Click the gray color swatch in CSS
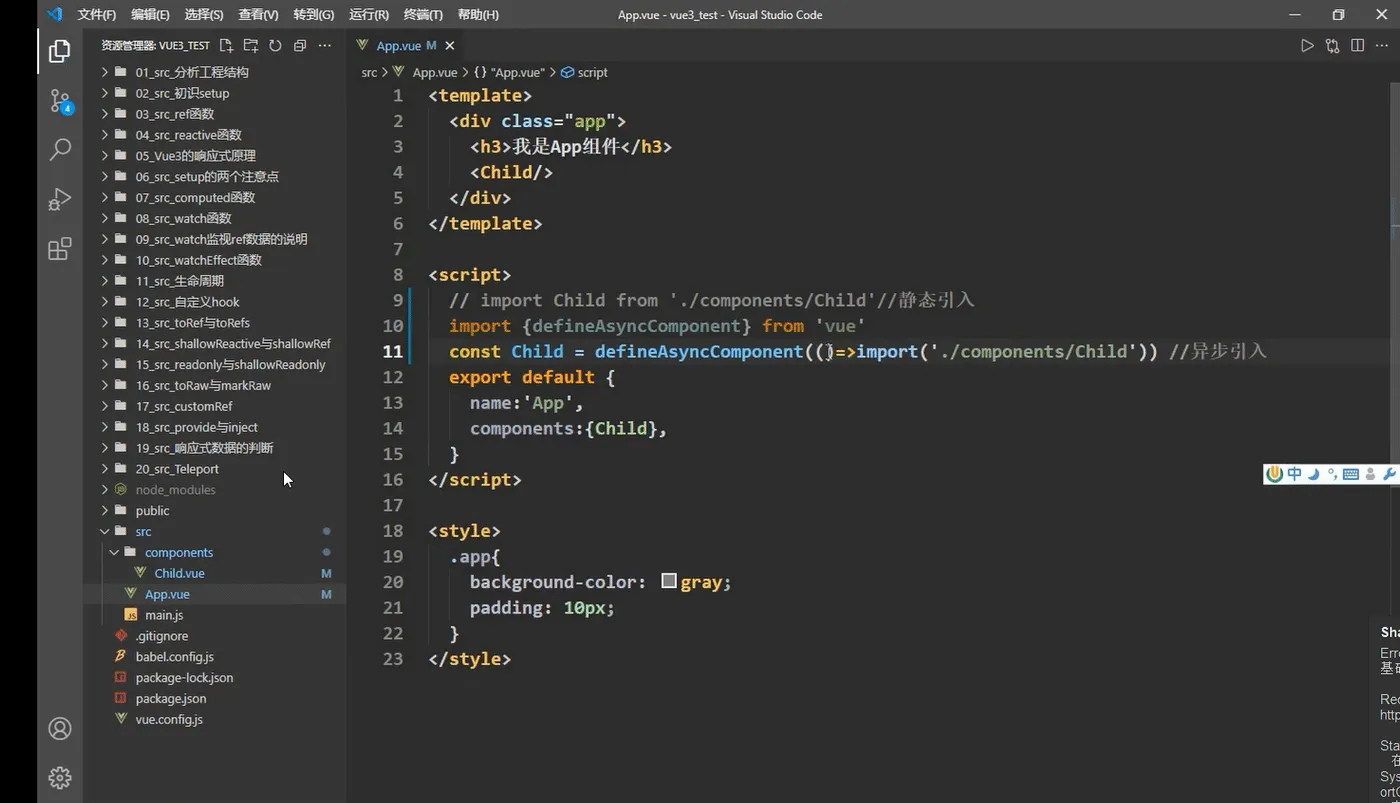Image resolution: width=1400 pixels, height=803 pixels. [x=669, y=581]
